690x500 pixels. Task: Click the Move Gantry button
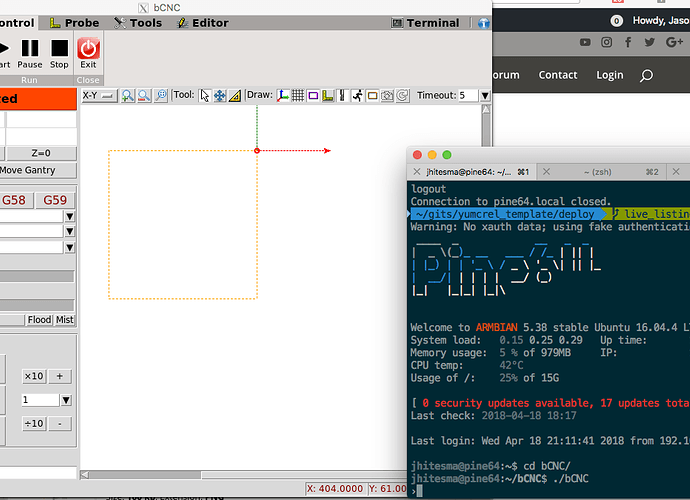[38, 170]
